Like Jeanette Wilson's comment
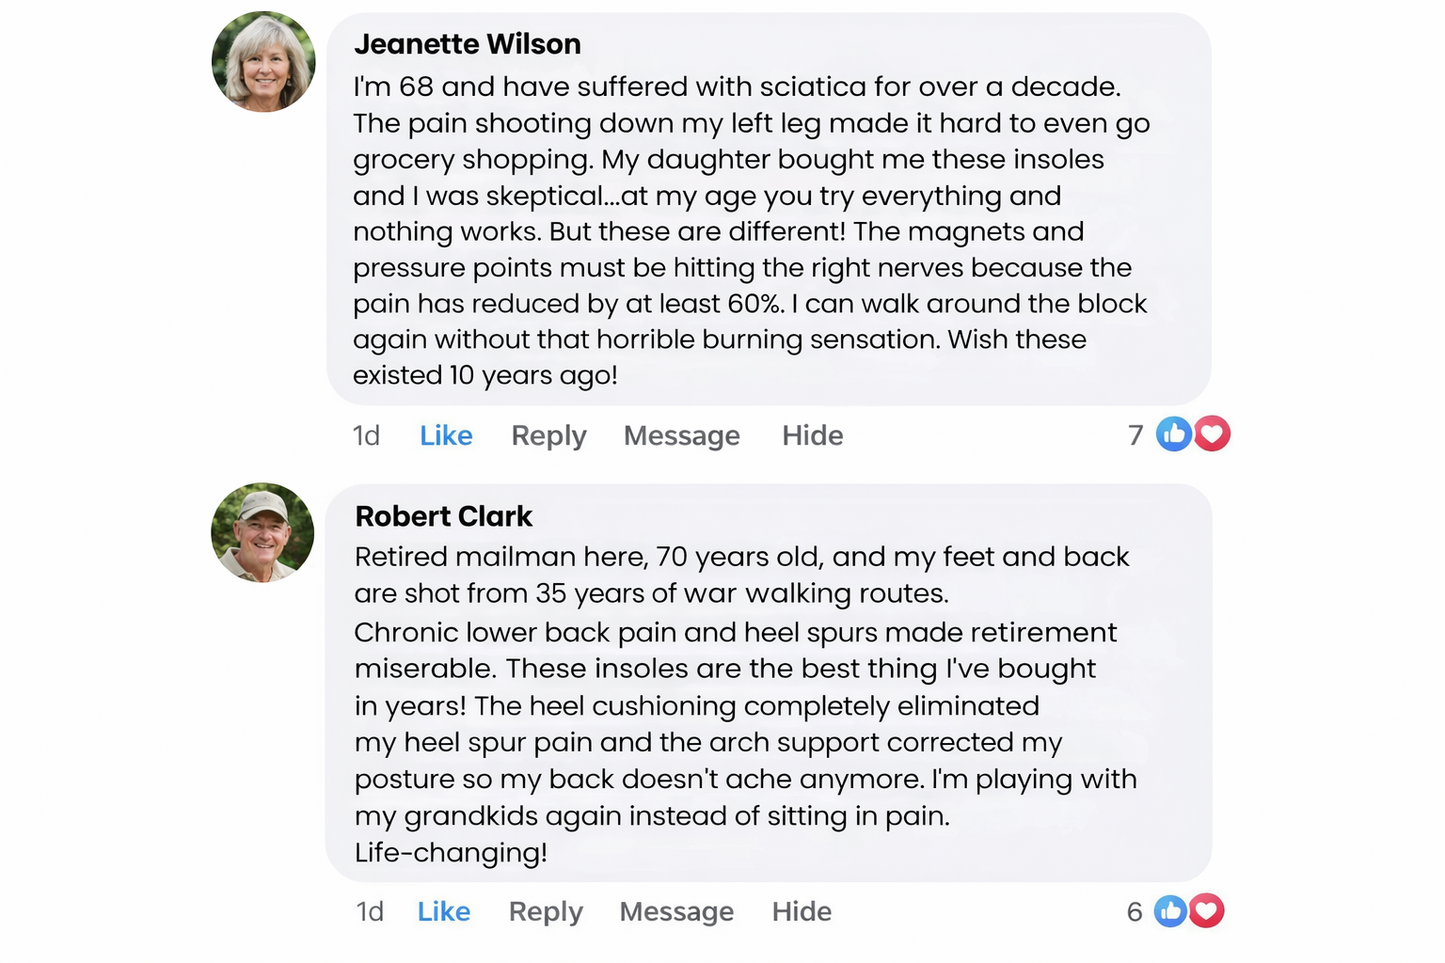This screenshot has width=1445, height=963. 446,436
